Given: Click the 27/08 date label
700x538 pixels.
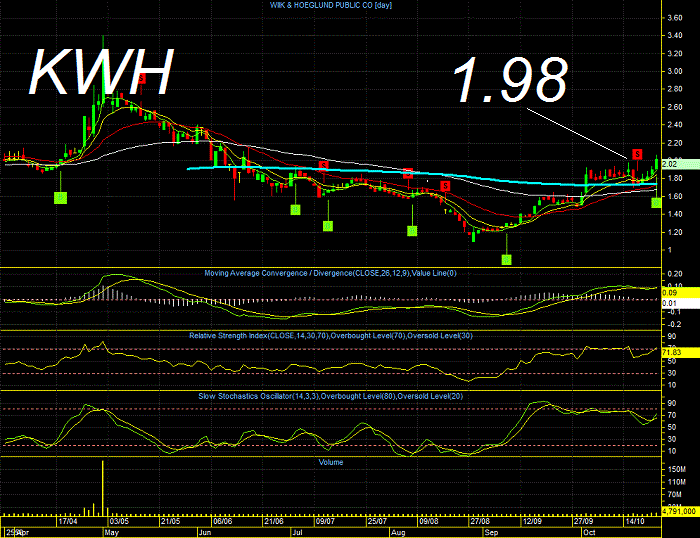Looking at the screenshot, I should [x=480, y=521].
